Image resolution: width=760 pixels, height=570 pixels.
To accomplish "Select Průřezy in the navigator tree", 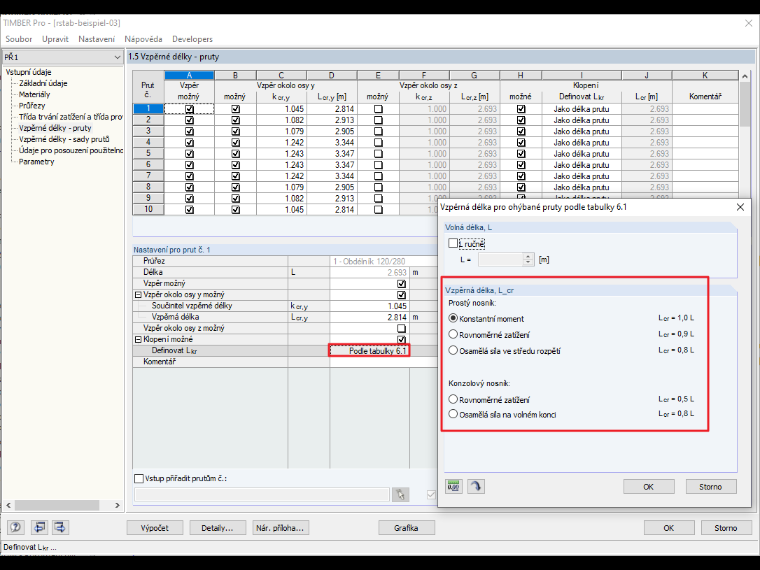I will (x=32, y=106).
